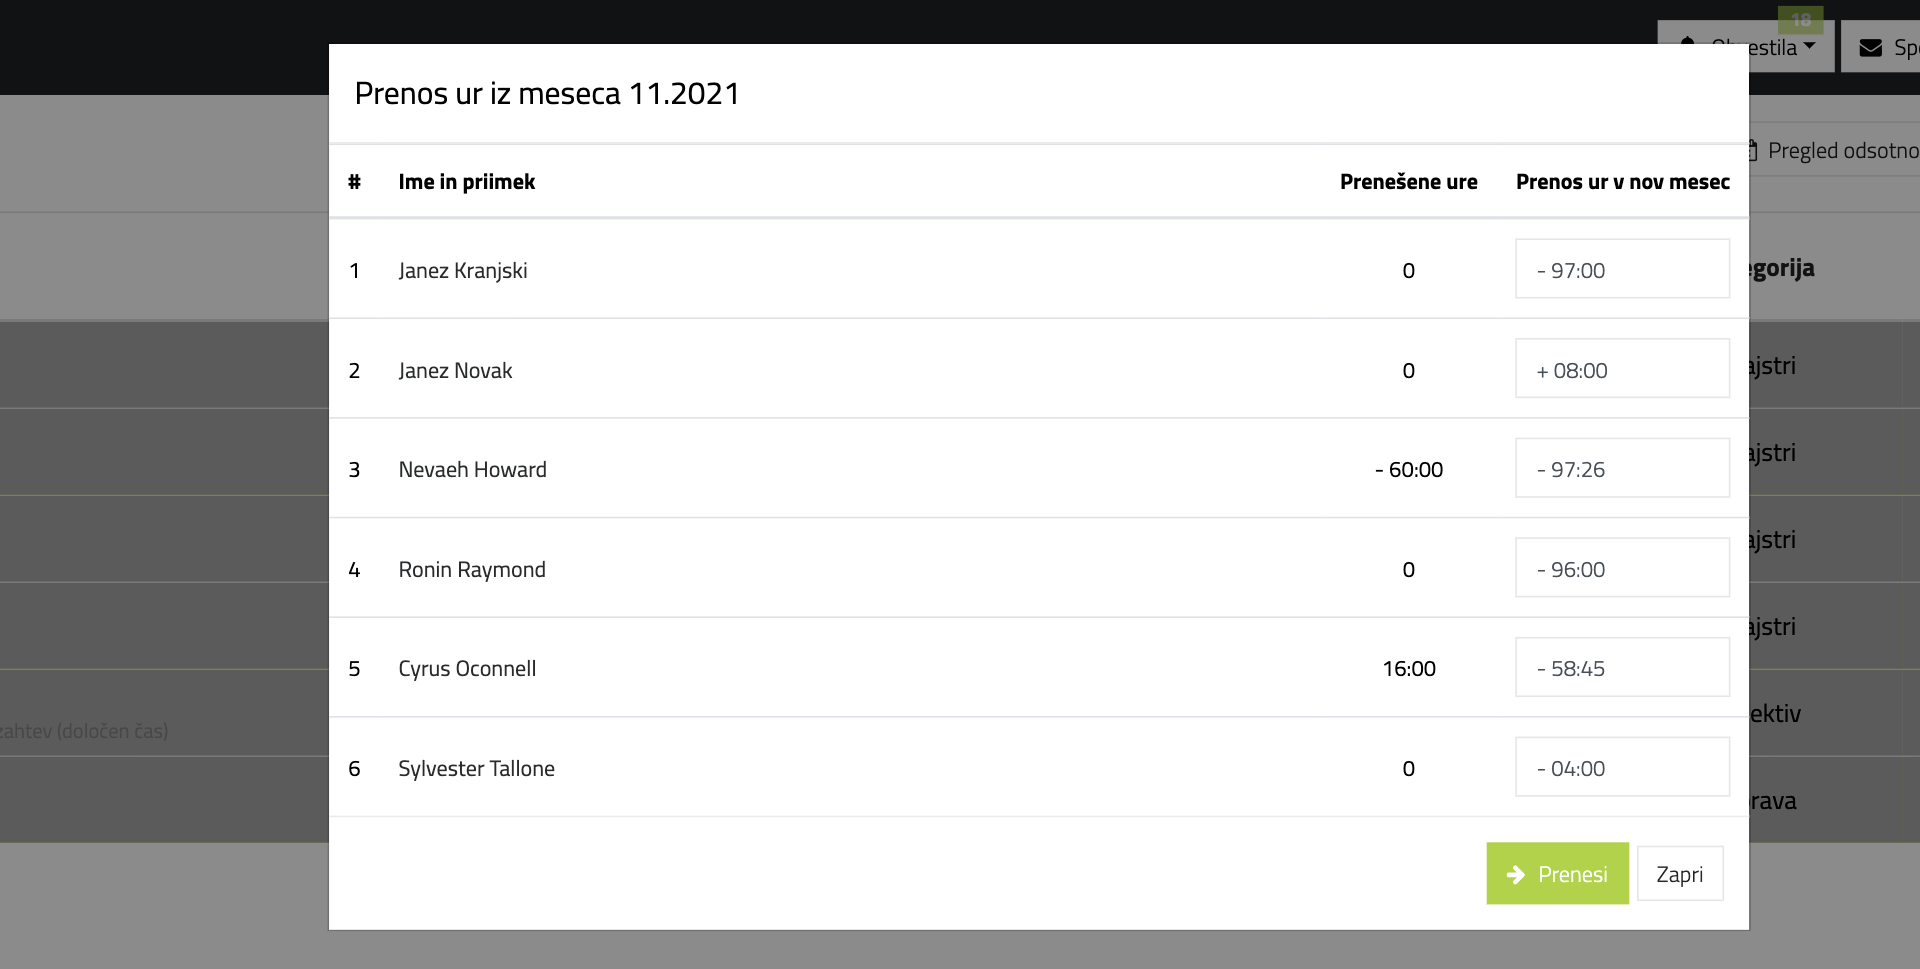This screenshot has width=1920, height=969.
Task: Click the Prenos ur v nov mesec header
Action: click(x=1622, y=182)
